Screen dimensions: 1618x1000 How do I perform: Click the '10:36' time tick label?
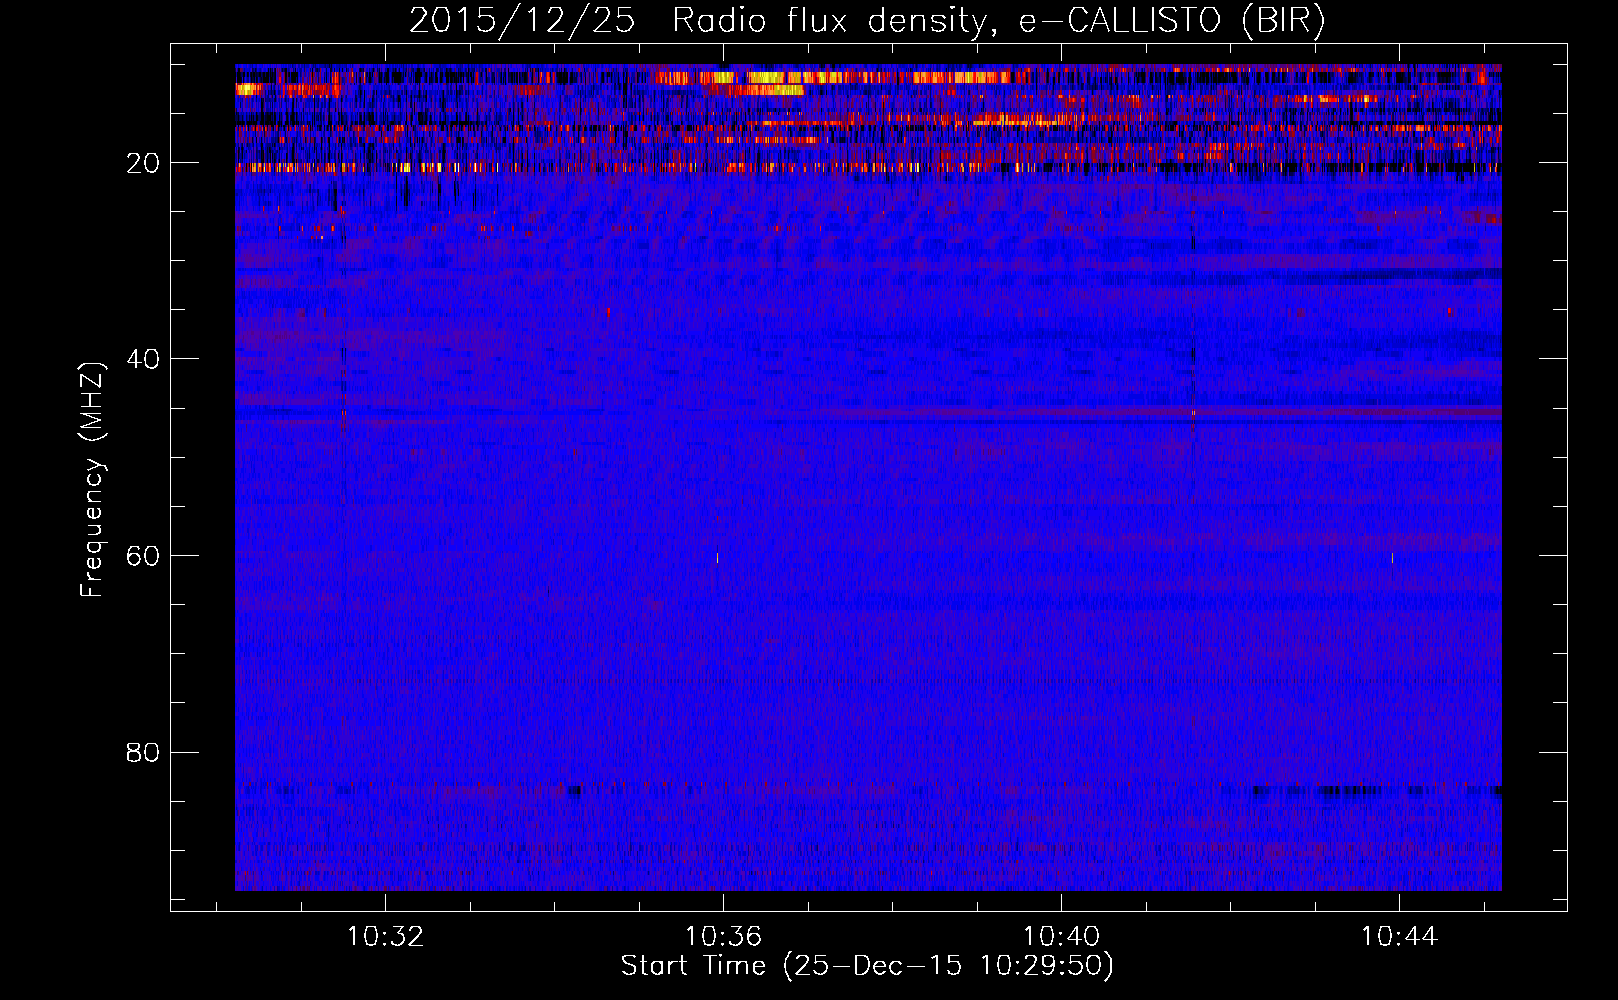click(x=723, y=937)
